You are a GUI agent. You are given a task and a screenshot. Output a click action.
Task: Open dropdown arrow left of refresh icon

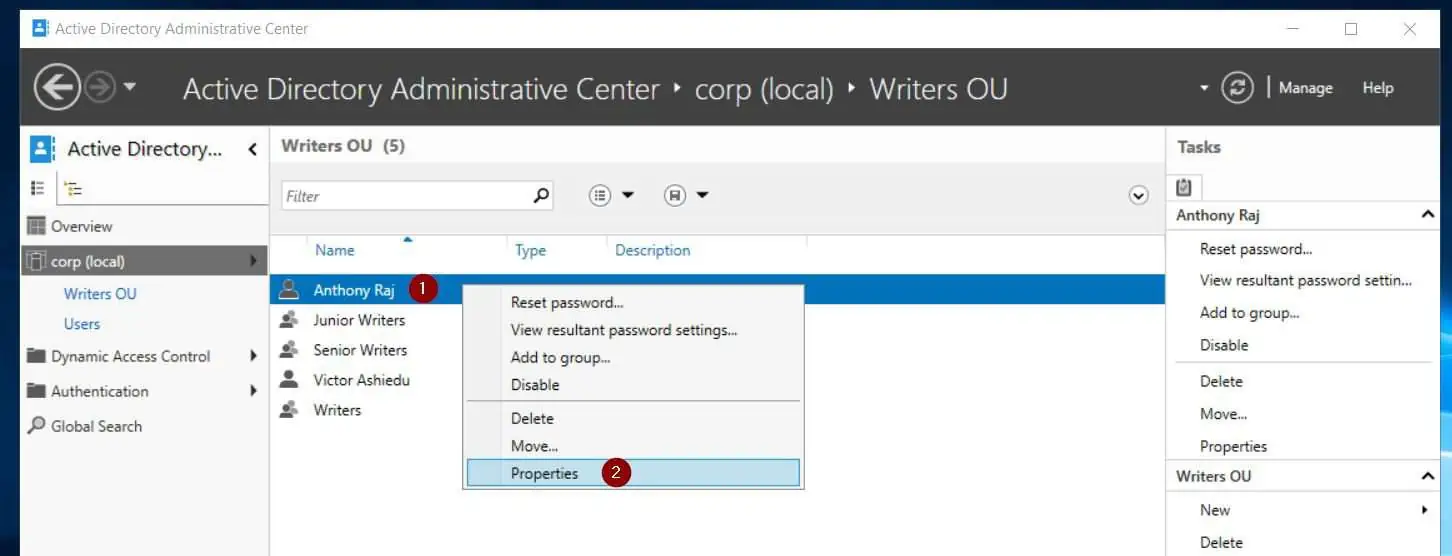1204,88
